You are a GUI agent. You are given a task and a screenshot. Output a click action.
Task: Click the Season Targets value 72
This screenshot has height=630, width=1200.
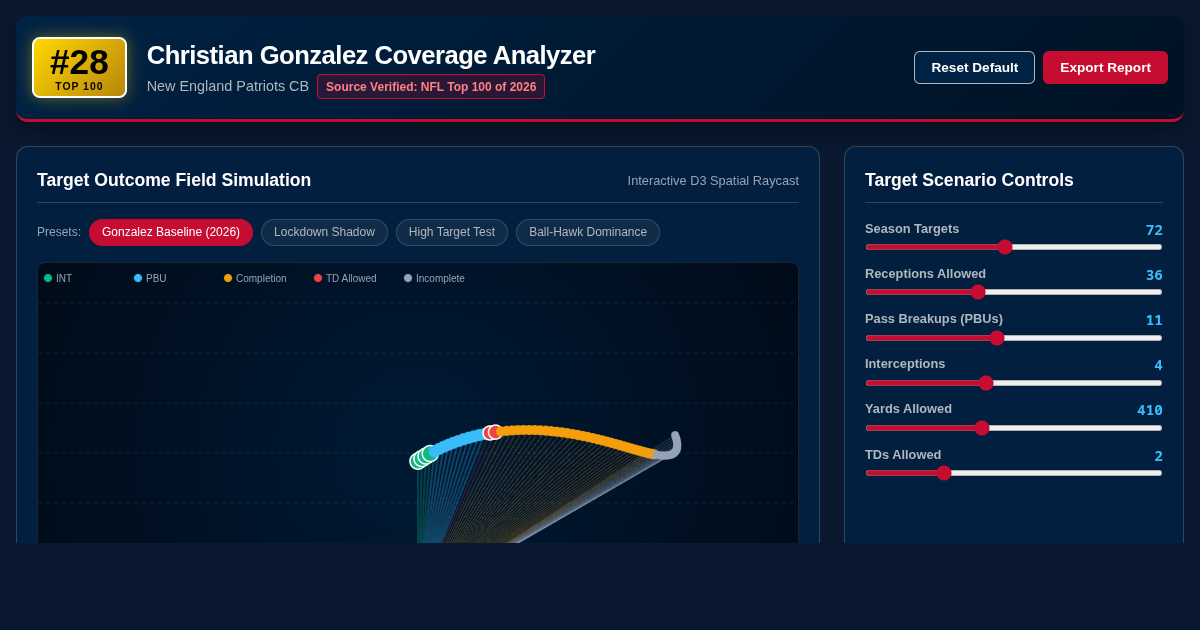(x=1154, y=230)
